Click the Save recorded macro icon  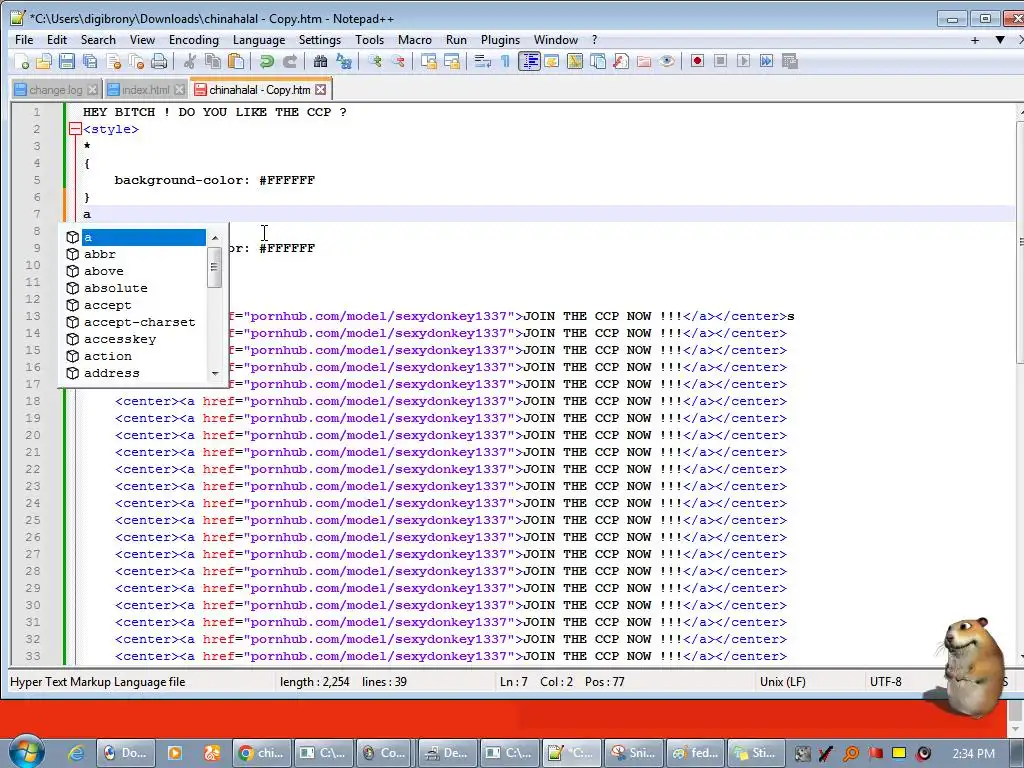(790, 61)
